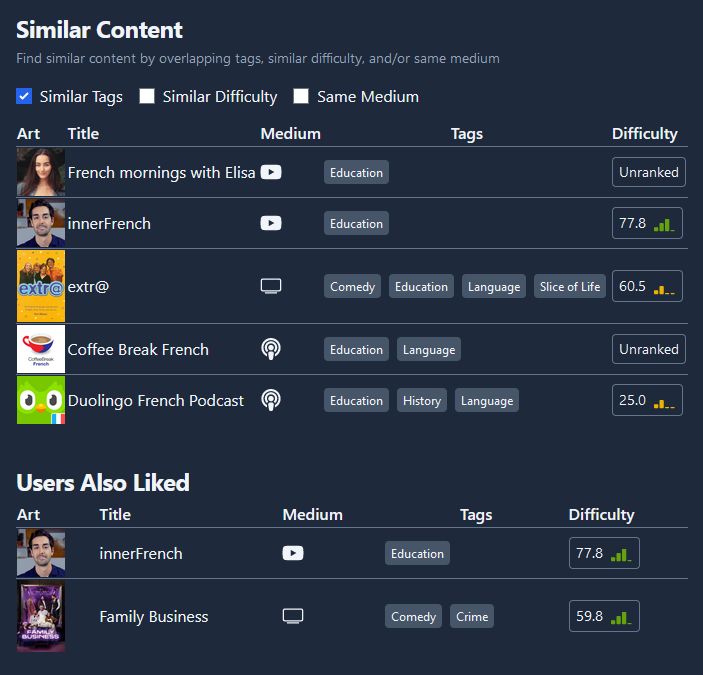Viewport: 703px width, 675px height.
Task: Click the Crime tag on Family Business
Action: 472,616
